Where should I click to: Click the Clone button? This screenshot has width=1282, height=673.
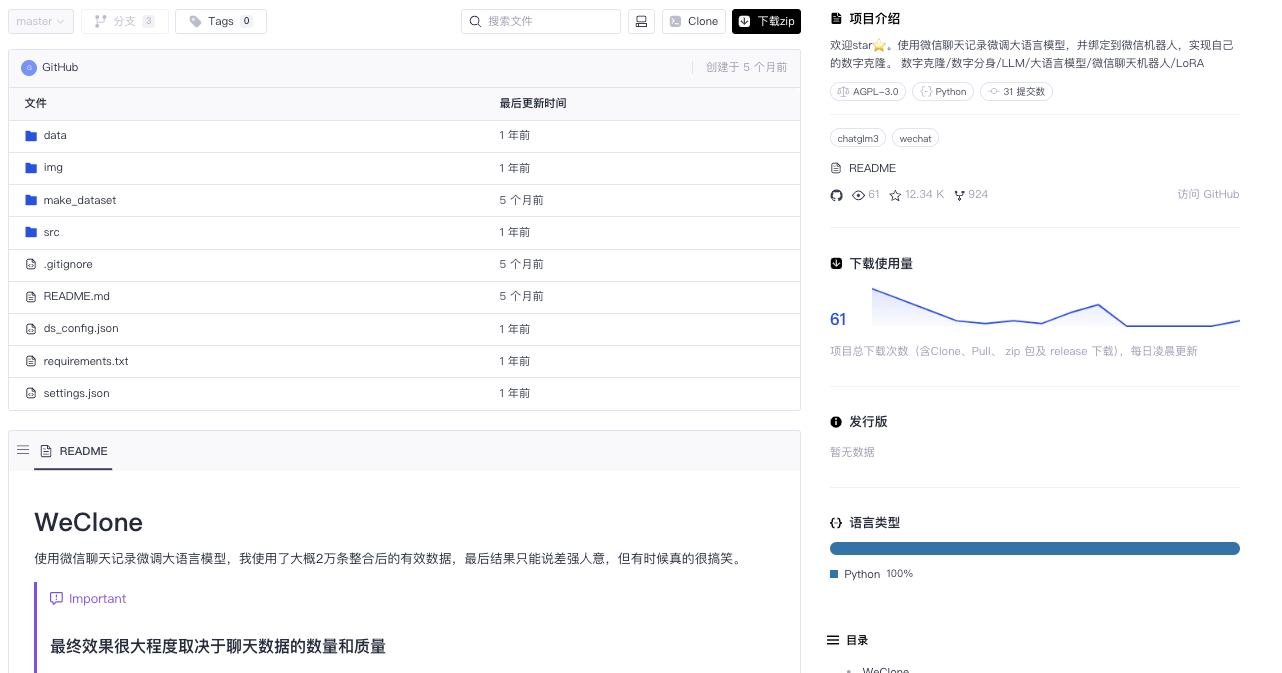[x=694, y=21]
